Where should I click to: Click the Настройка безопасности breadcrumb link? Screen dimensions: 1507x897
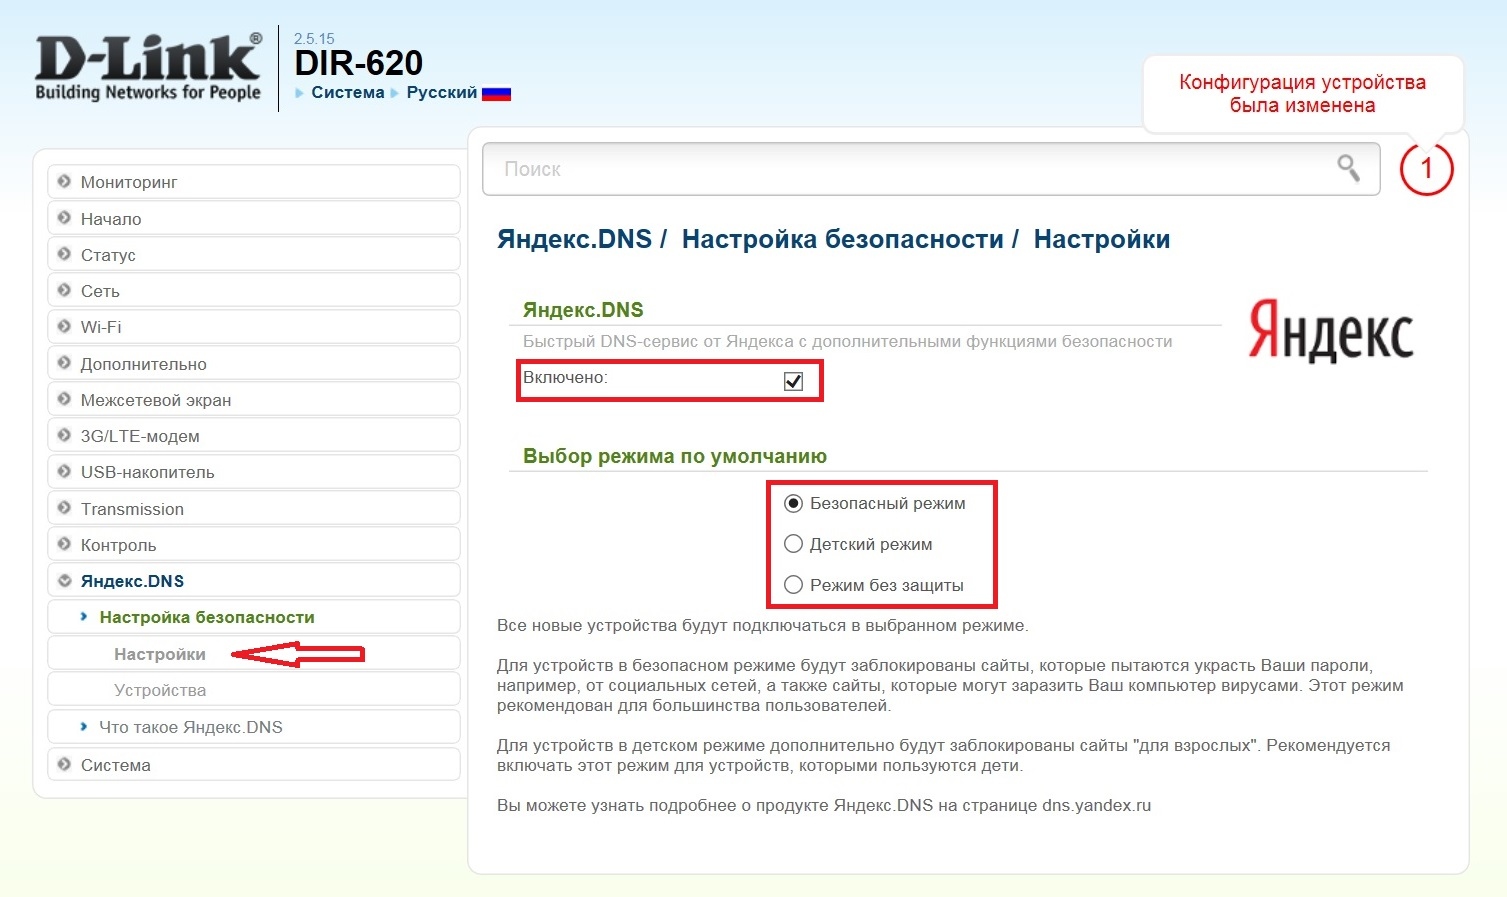pos(842,240)
